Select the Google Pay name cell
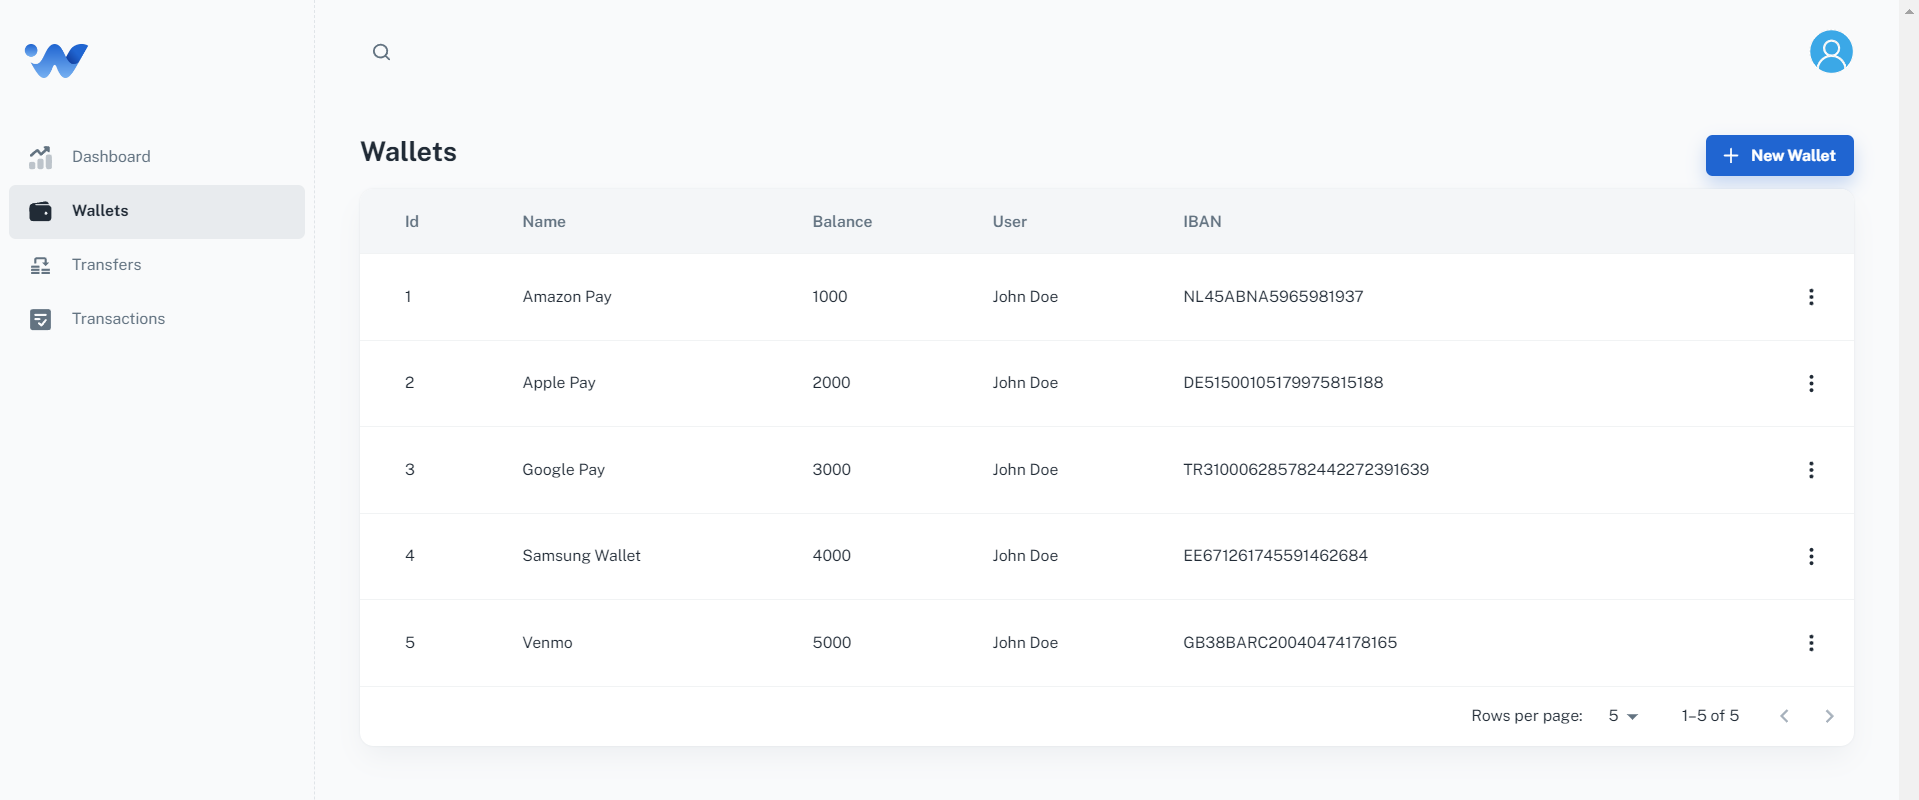Screen dimensions: 1919x800 tap(564, 470)
